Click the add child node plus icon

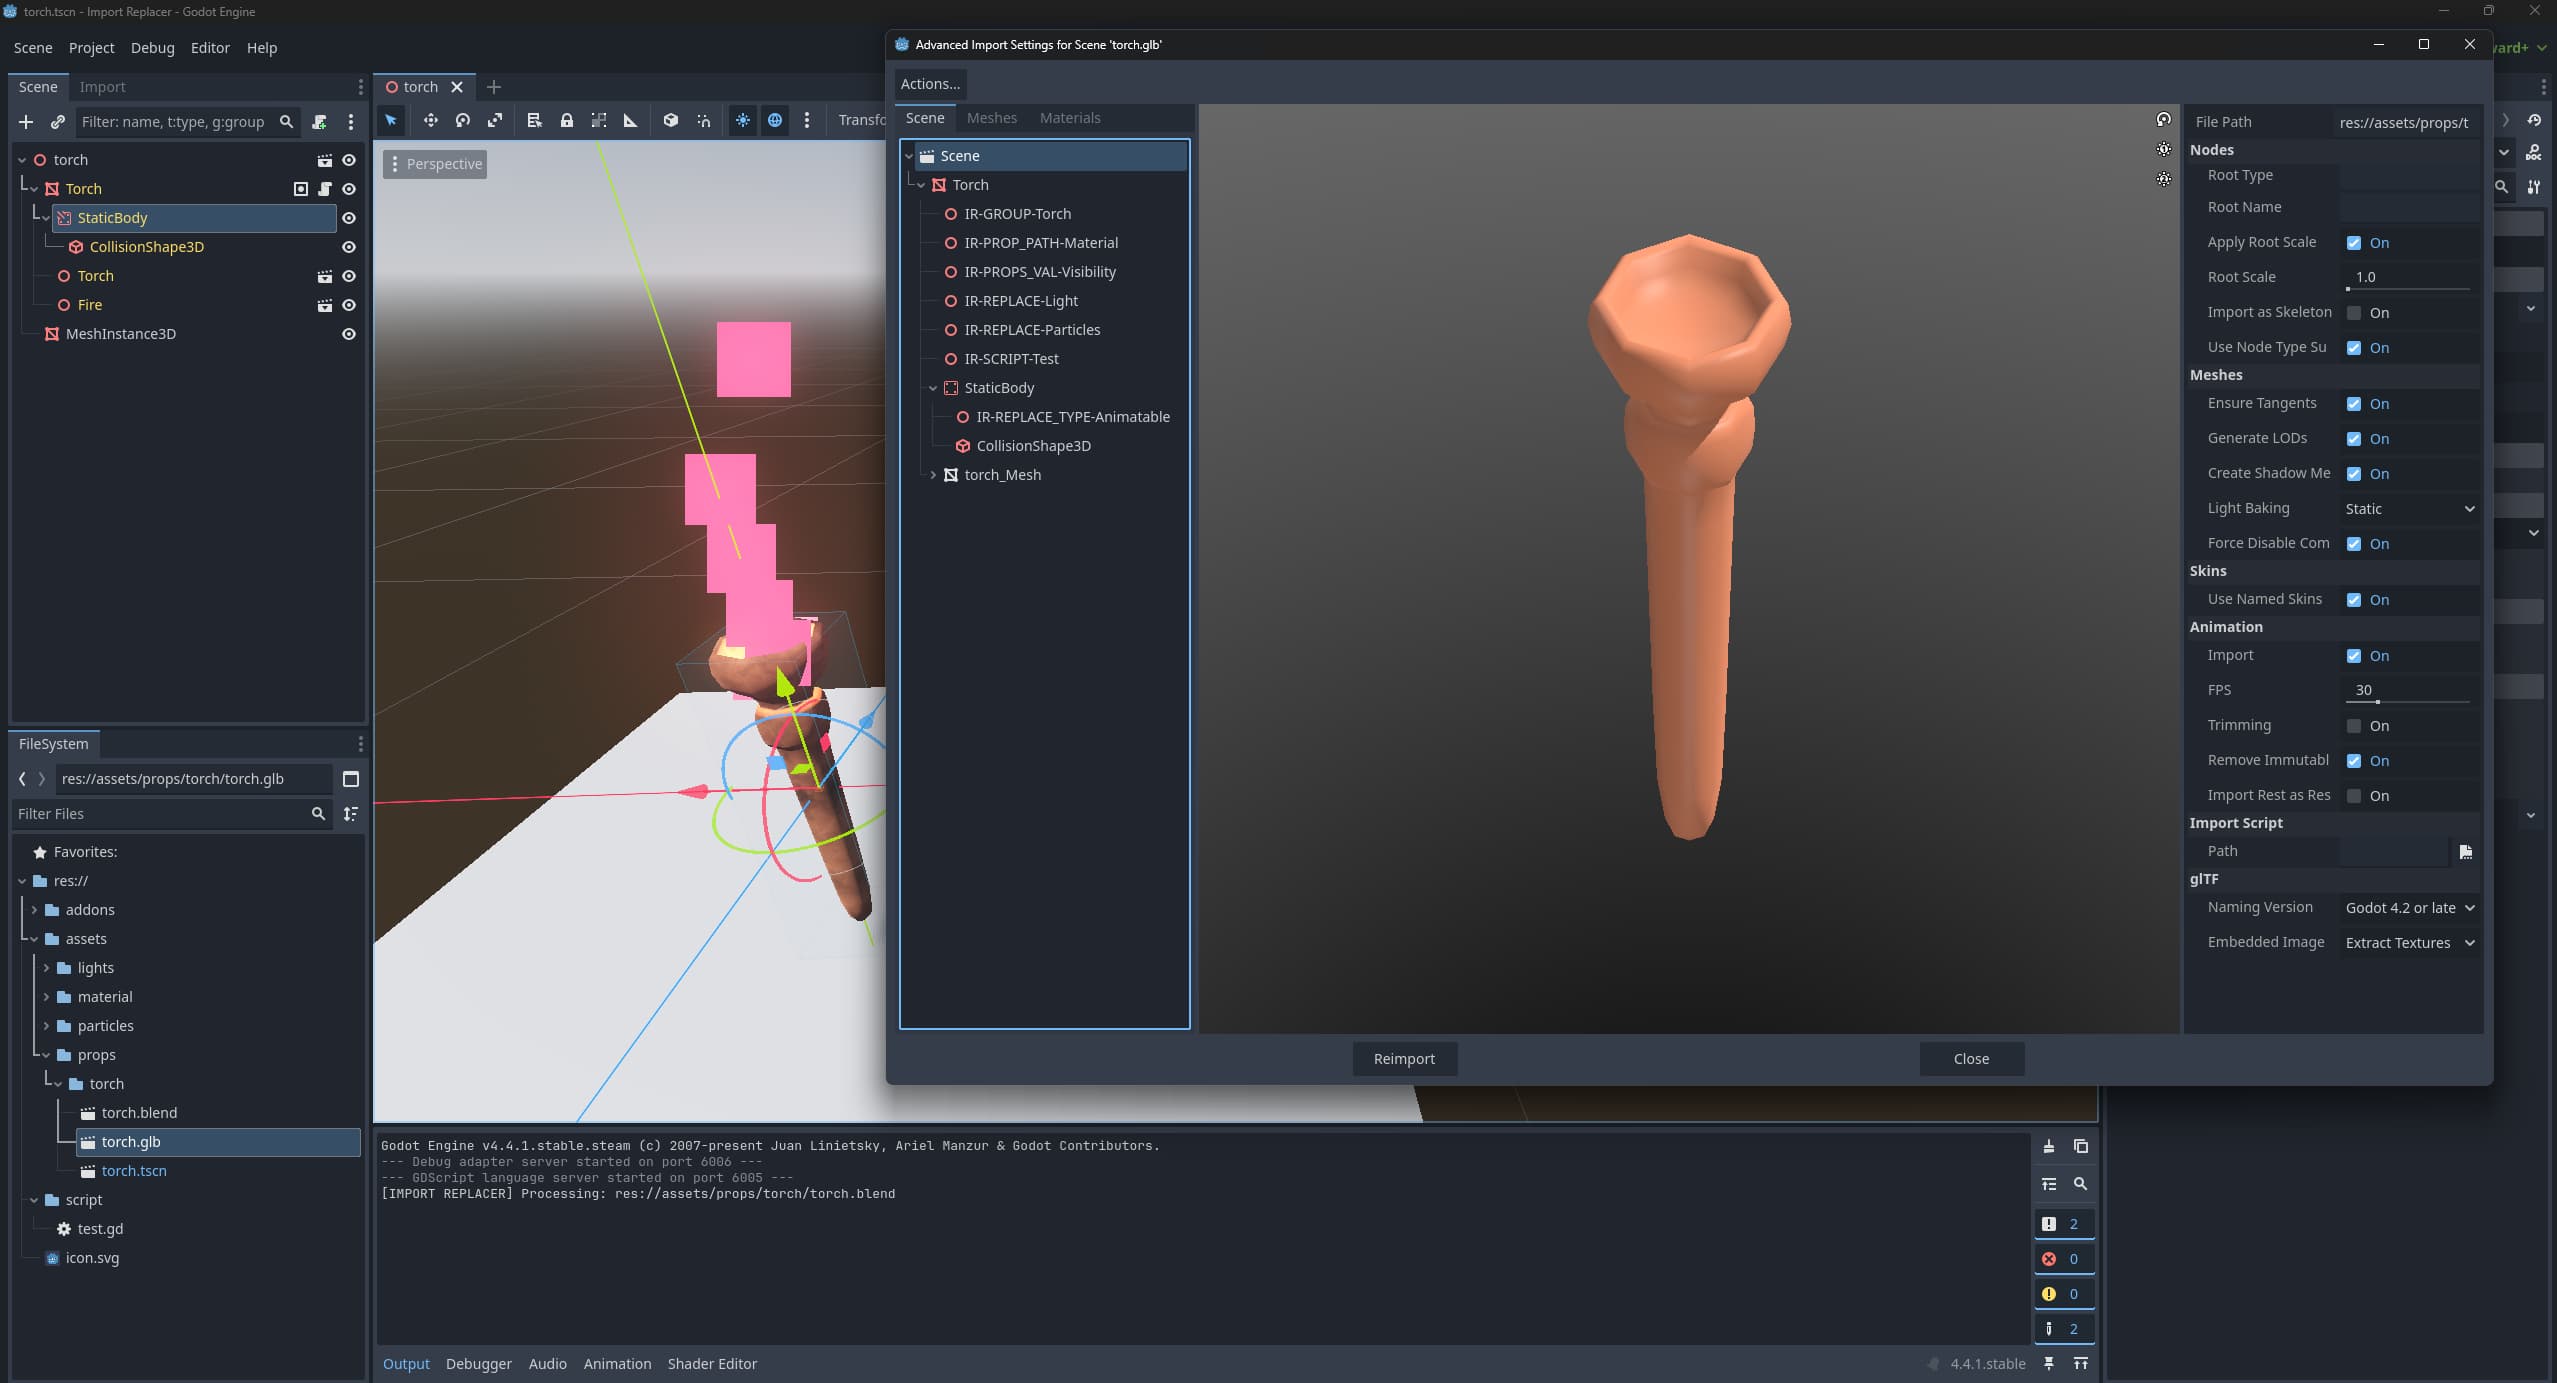pos(26,122)
